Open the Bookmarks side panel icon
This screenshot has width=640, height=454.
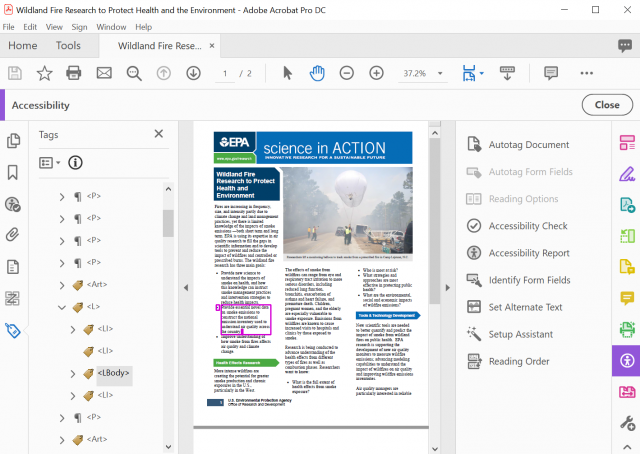(x=14, y=172)
